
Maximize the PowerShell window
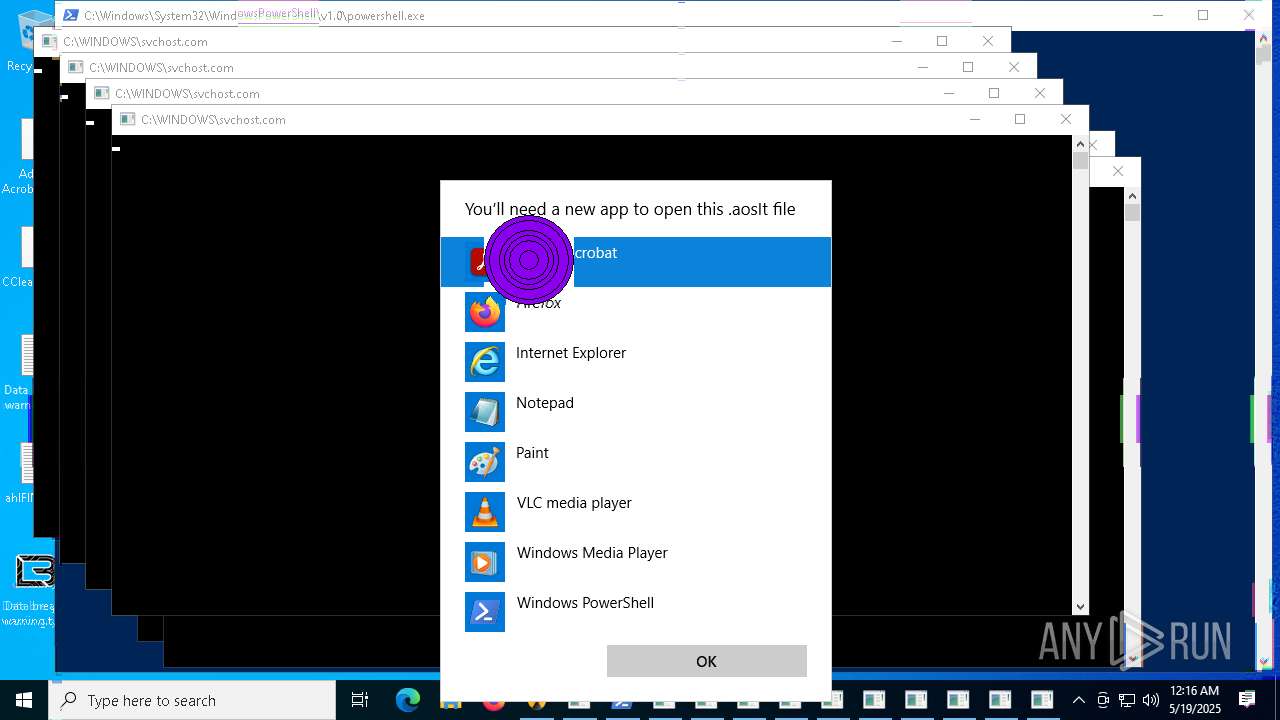(x=1203, y=15)
